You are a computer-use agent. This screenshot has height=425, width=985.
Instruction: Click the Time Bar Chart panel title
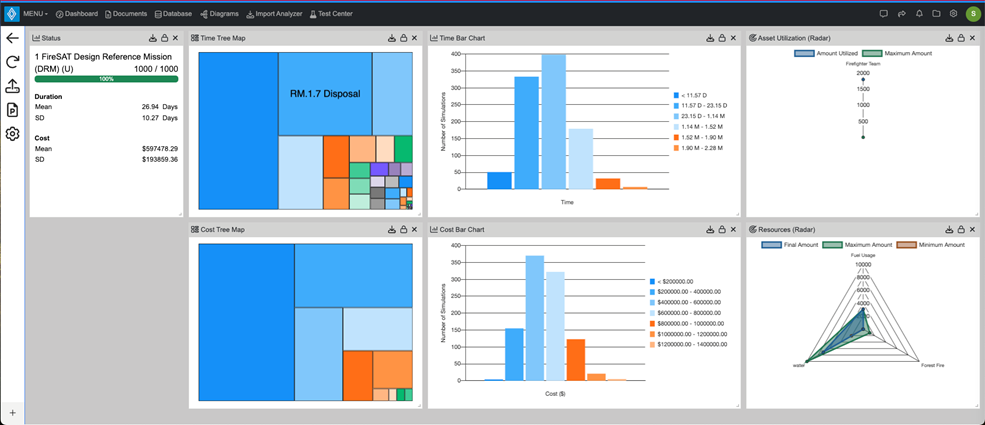462,38
